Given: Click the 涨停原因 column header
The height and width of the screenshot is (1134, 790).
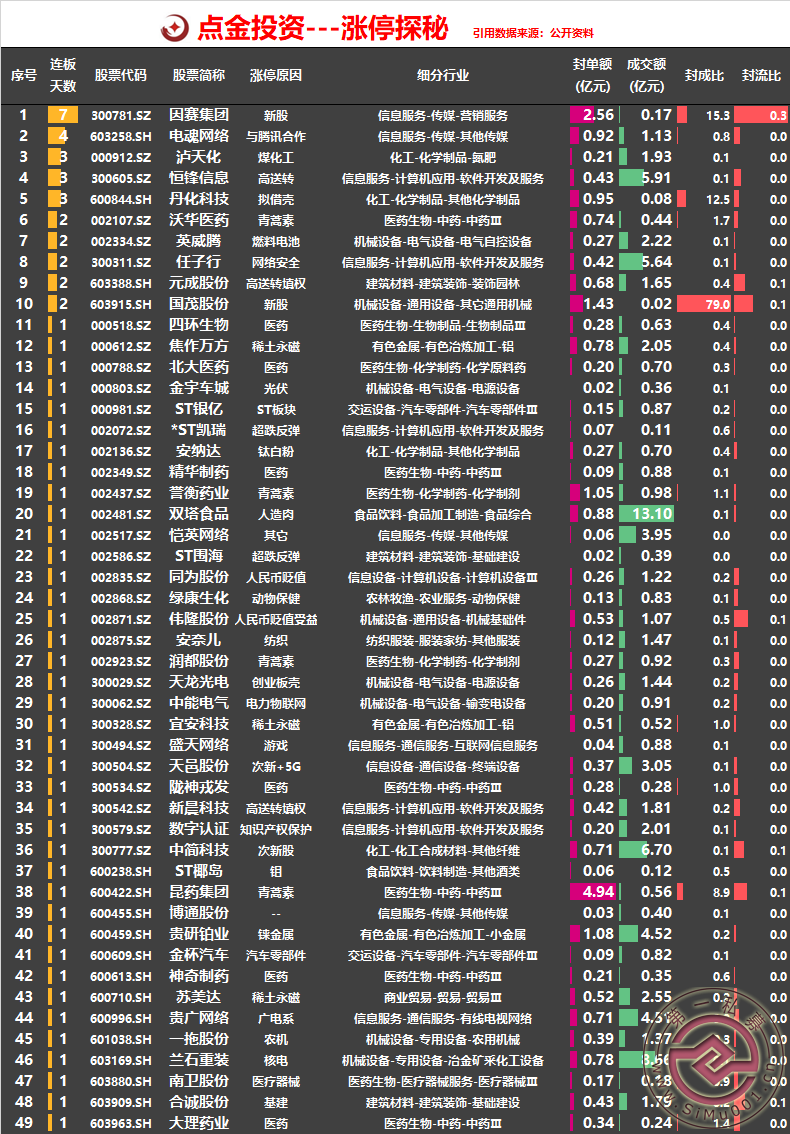Looking at the screenshot, I should pos(275,75).
